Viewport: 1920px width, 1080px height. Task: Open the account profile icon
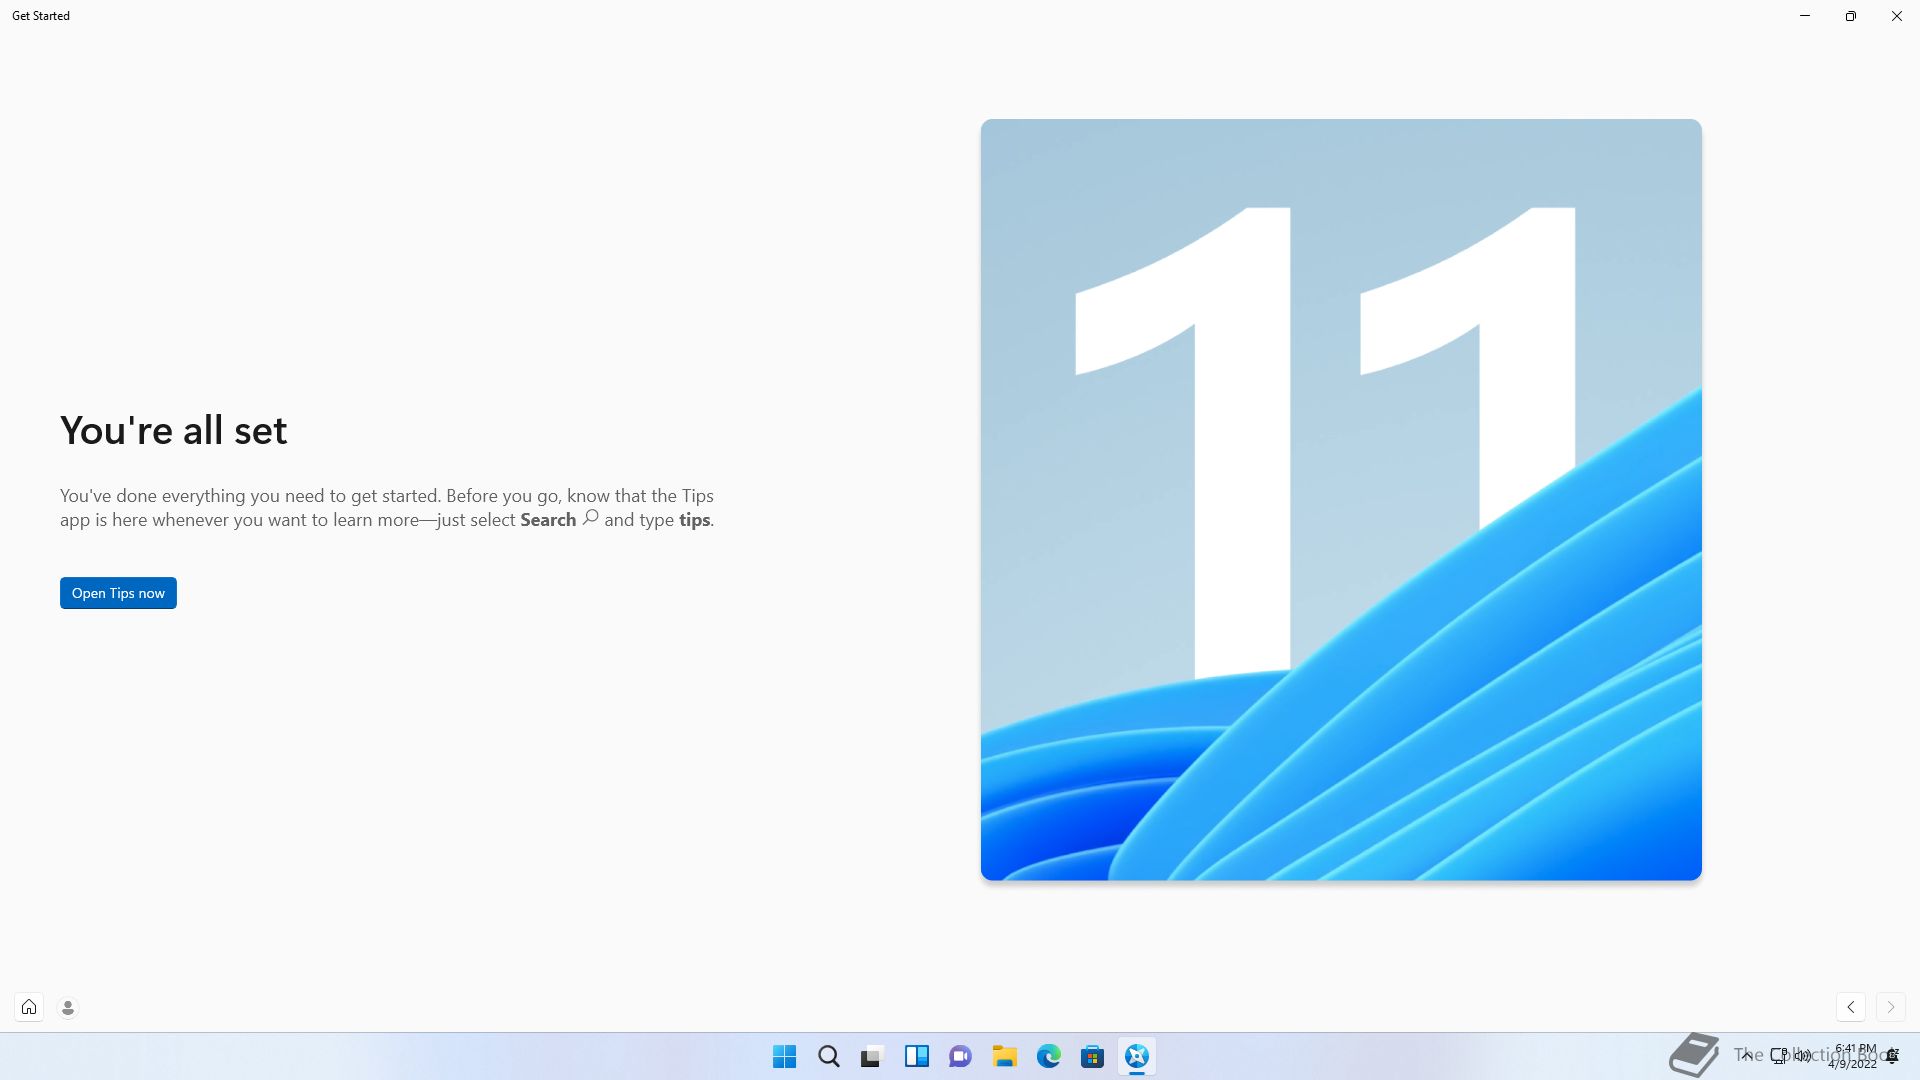pos(68,1008)
